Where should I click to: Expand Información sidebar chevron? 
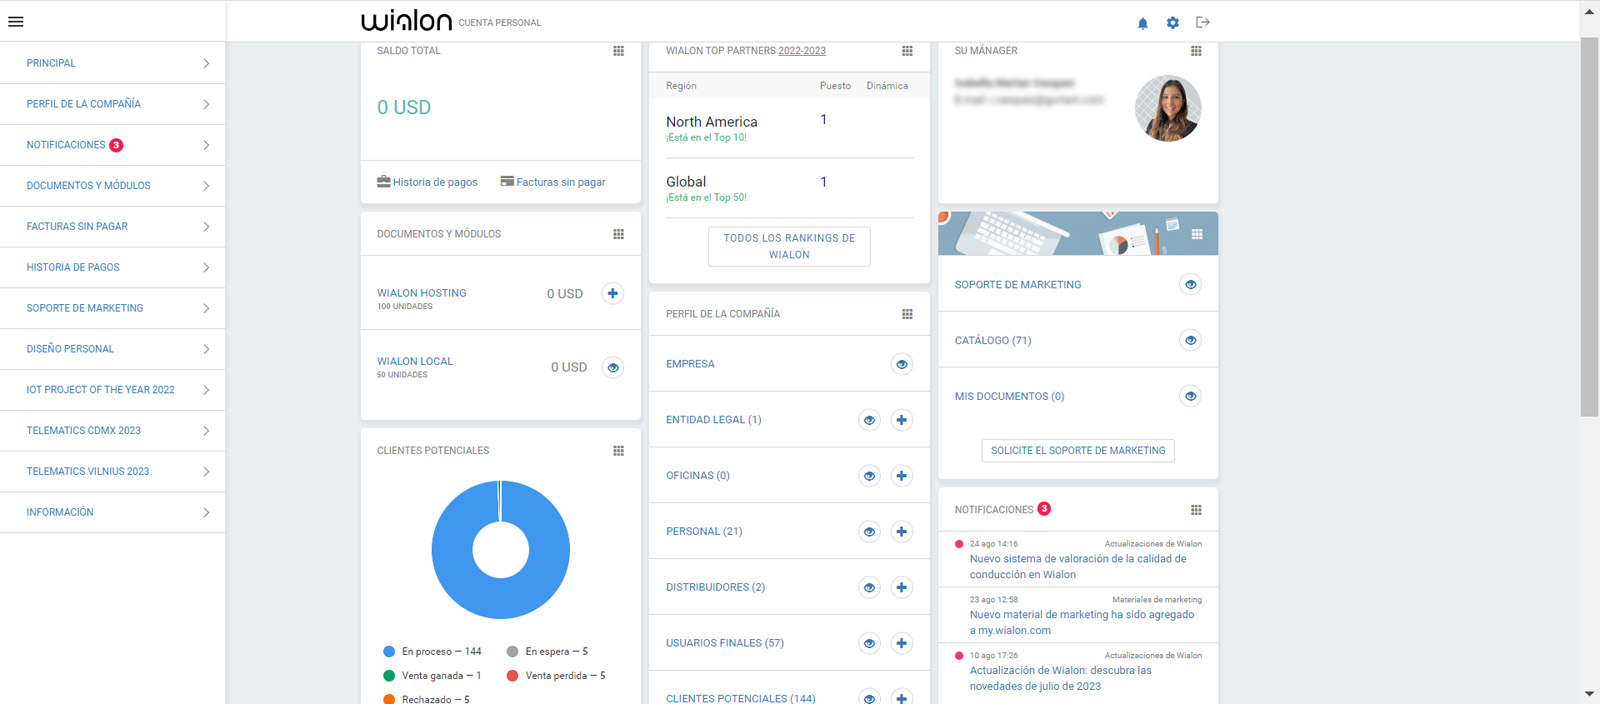(206, 512)
